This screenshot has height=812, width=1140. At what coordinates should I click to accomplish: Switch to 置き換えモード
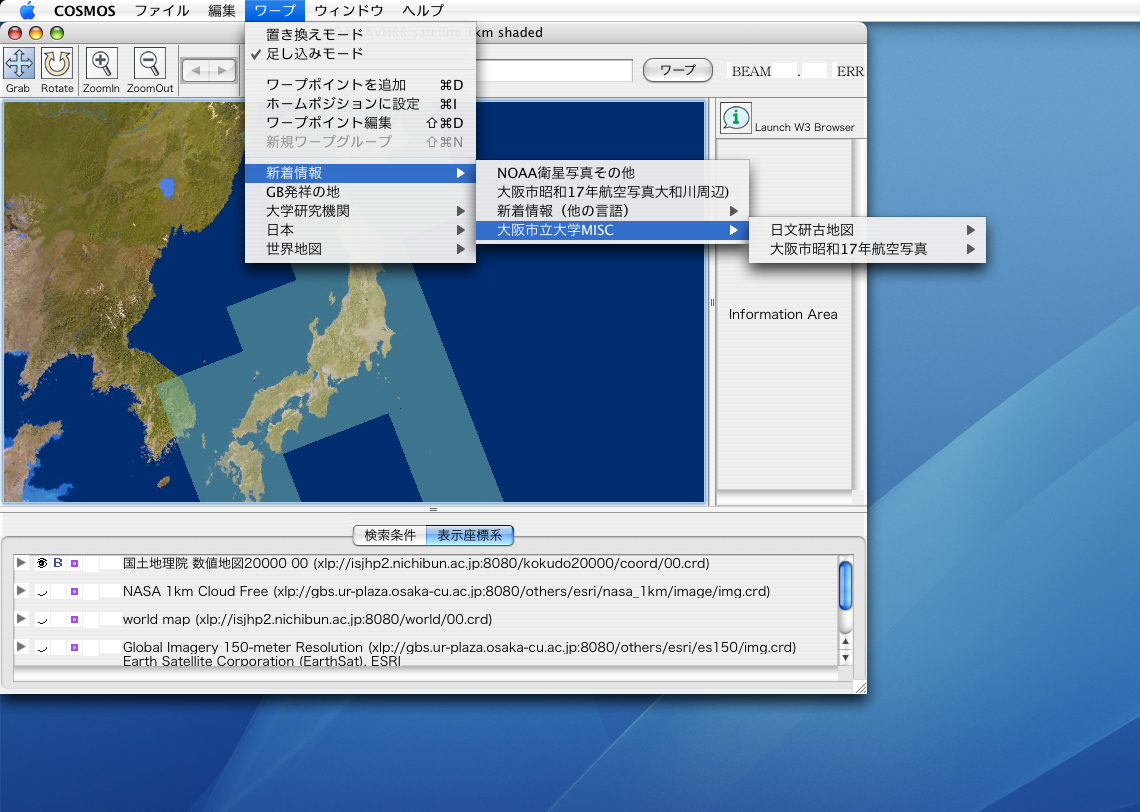(x=361, y=34)
